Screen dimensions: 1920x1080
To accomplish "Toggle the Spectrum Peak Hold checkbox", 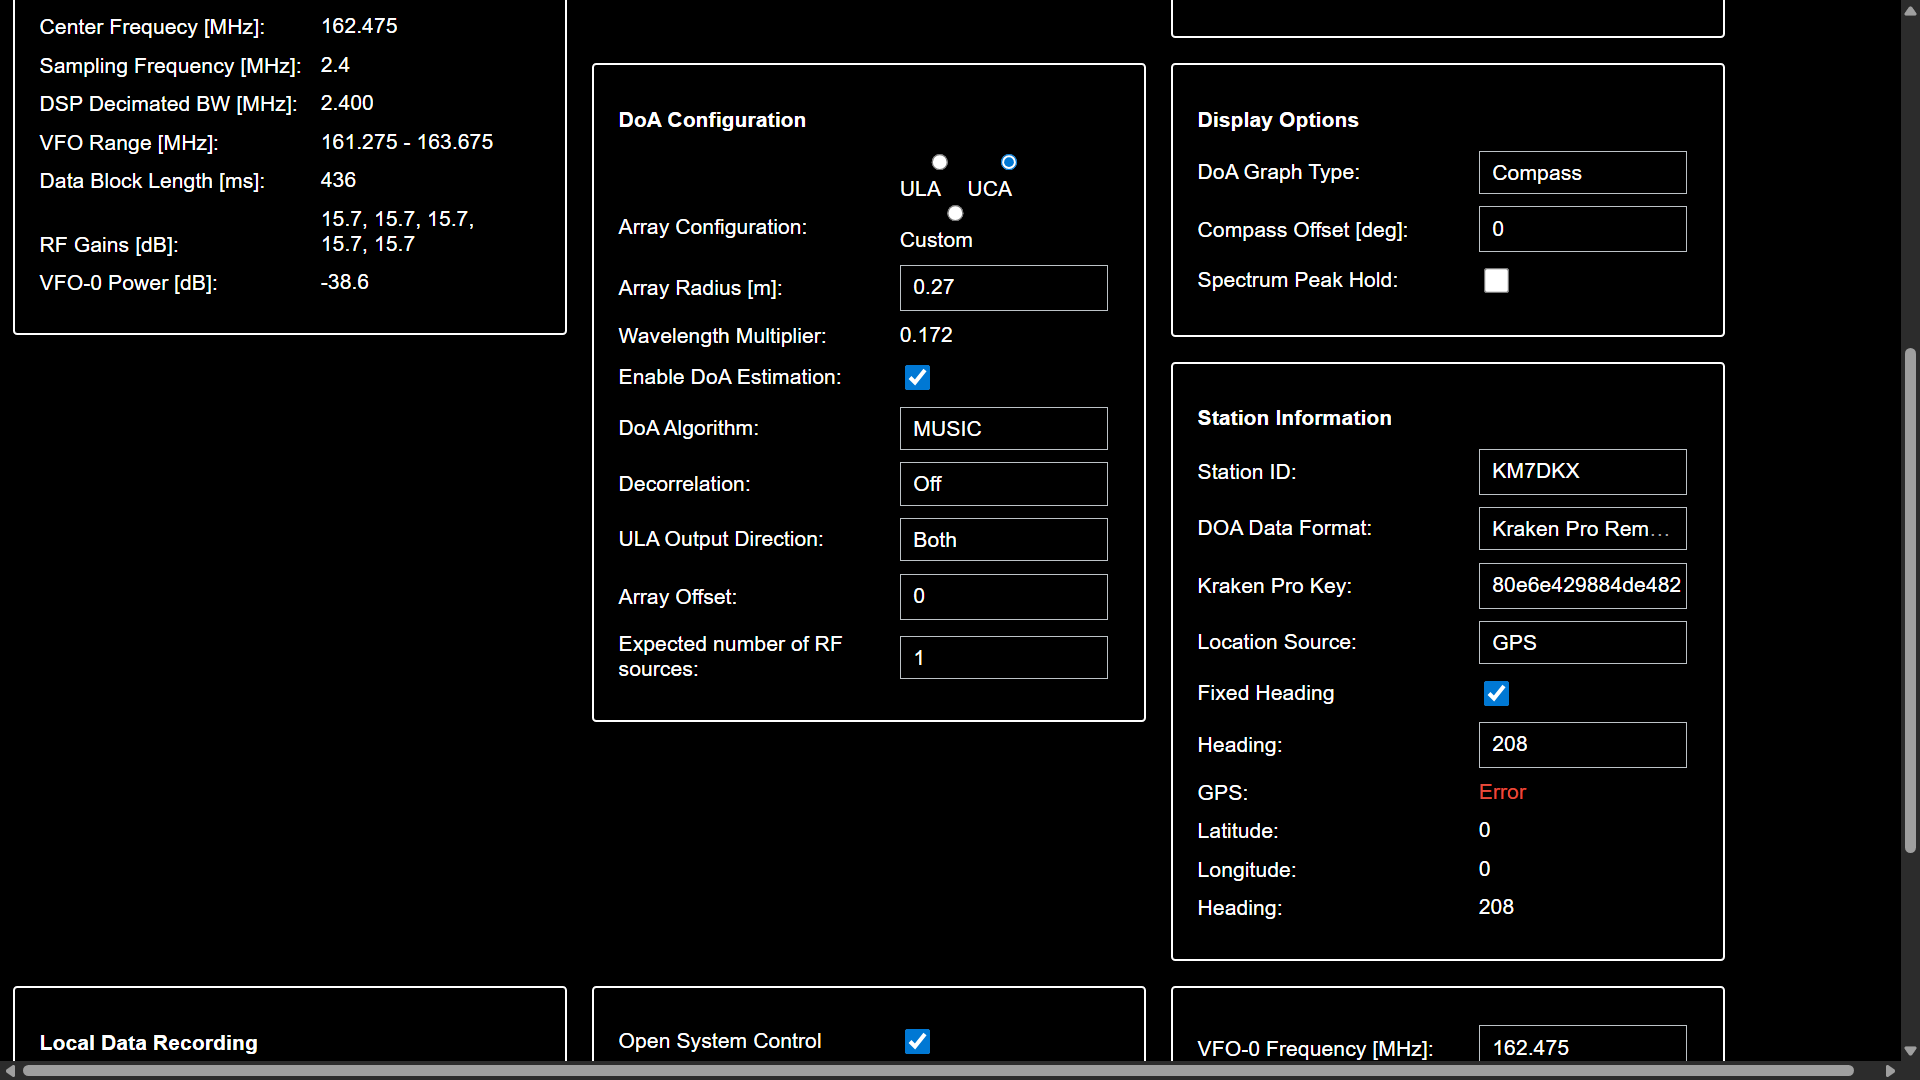I will pos(1496,281).
